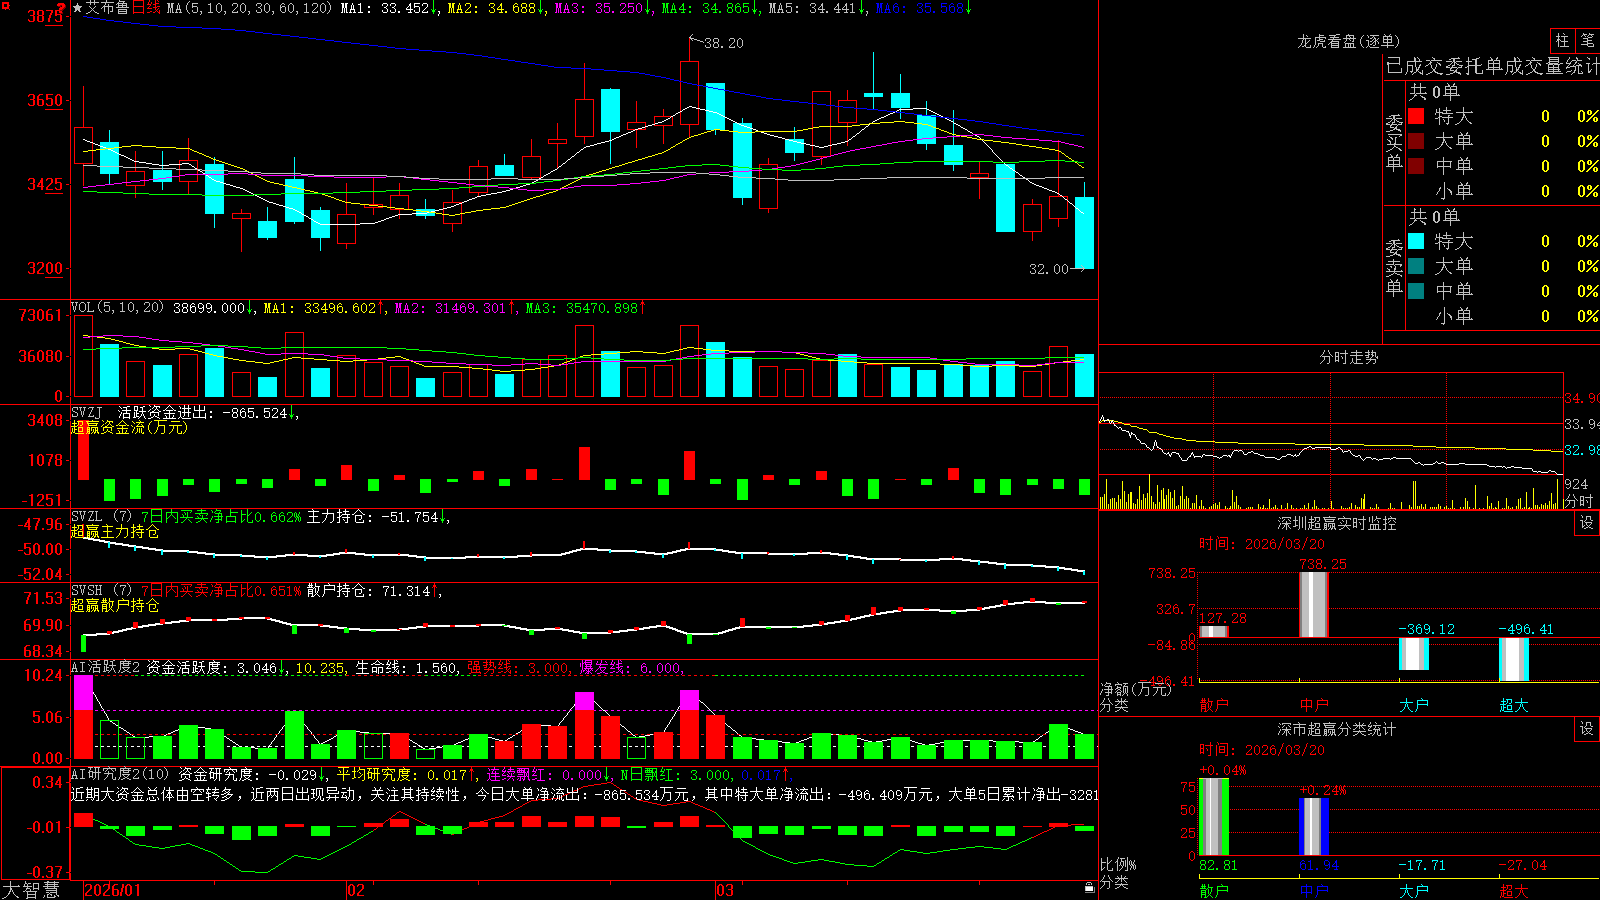The height and width of the screenshot is (900, 1600).
Task: Click the red question mark help icon
Action: pos(61,8)
